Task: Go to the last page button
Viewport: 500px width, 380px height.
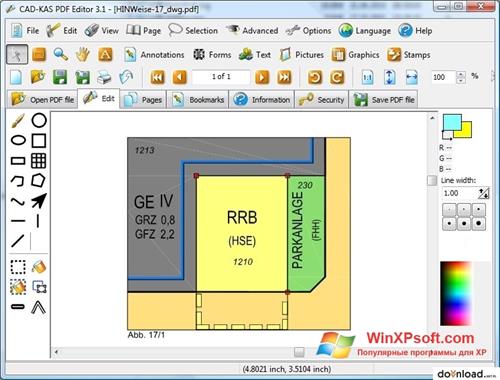Action: point(284,77)
